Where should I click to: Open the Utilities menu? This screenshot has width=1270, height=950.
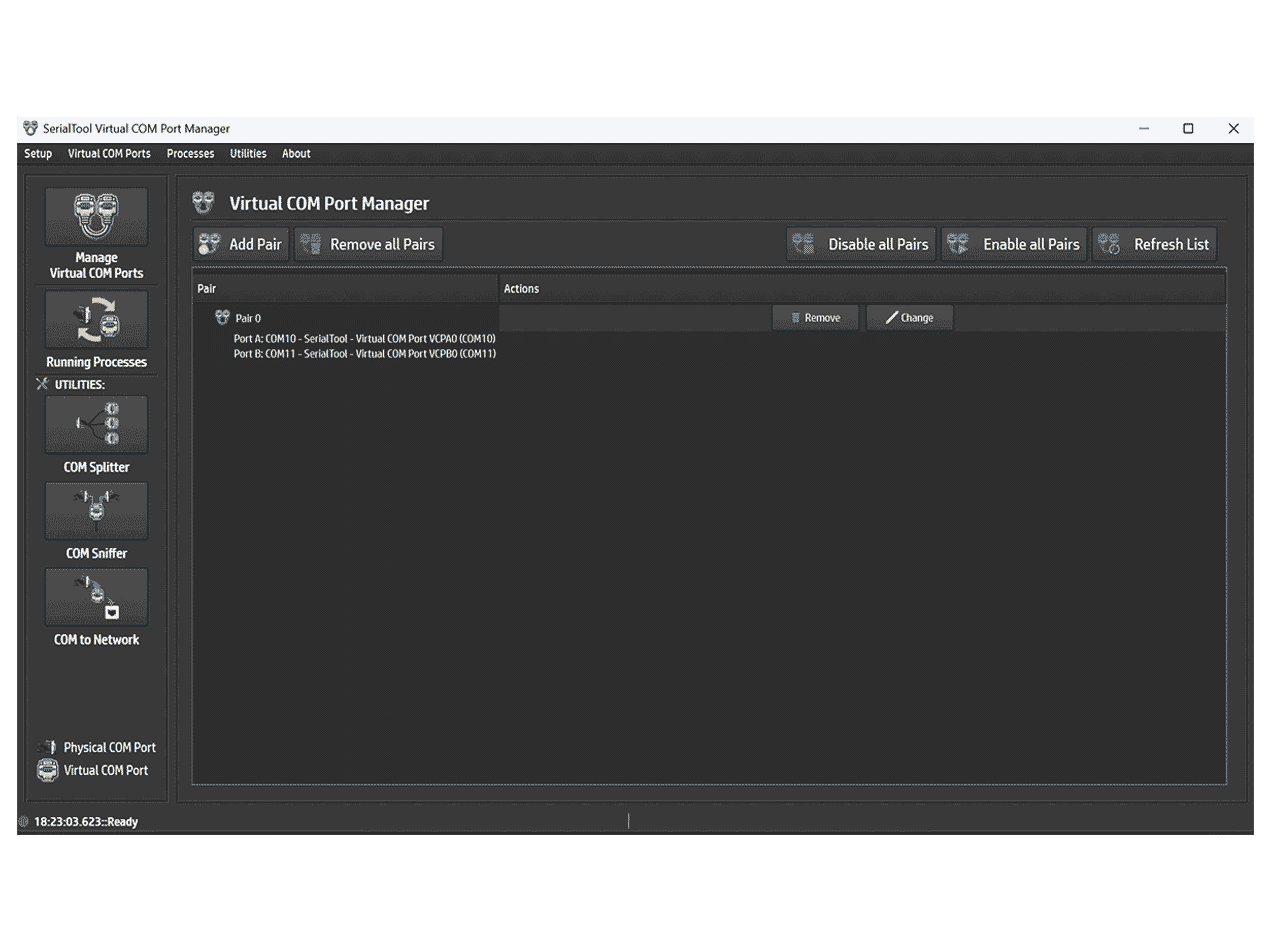pos(248,154)
